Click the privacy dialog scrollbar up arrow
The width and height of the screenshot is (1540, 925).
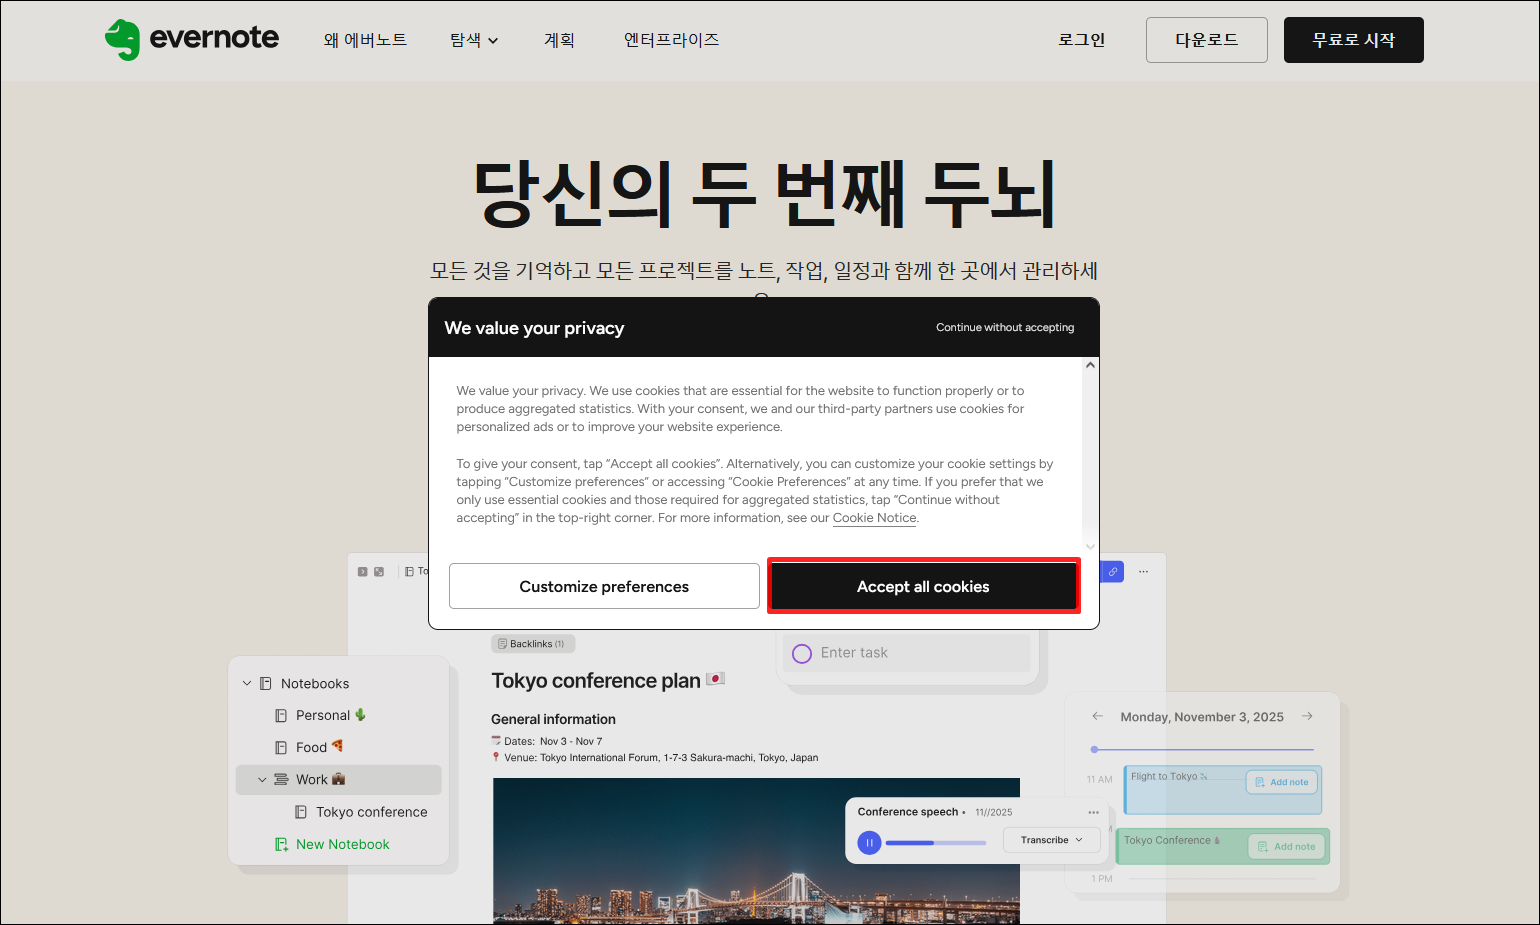click(x=1090, y=365)
